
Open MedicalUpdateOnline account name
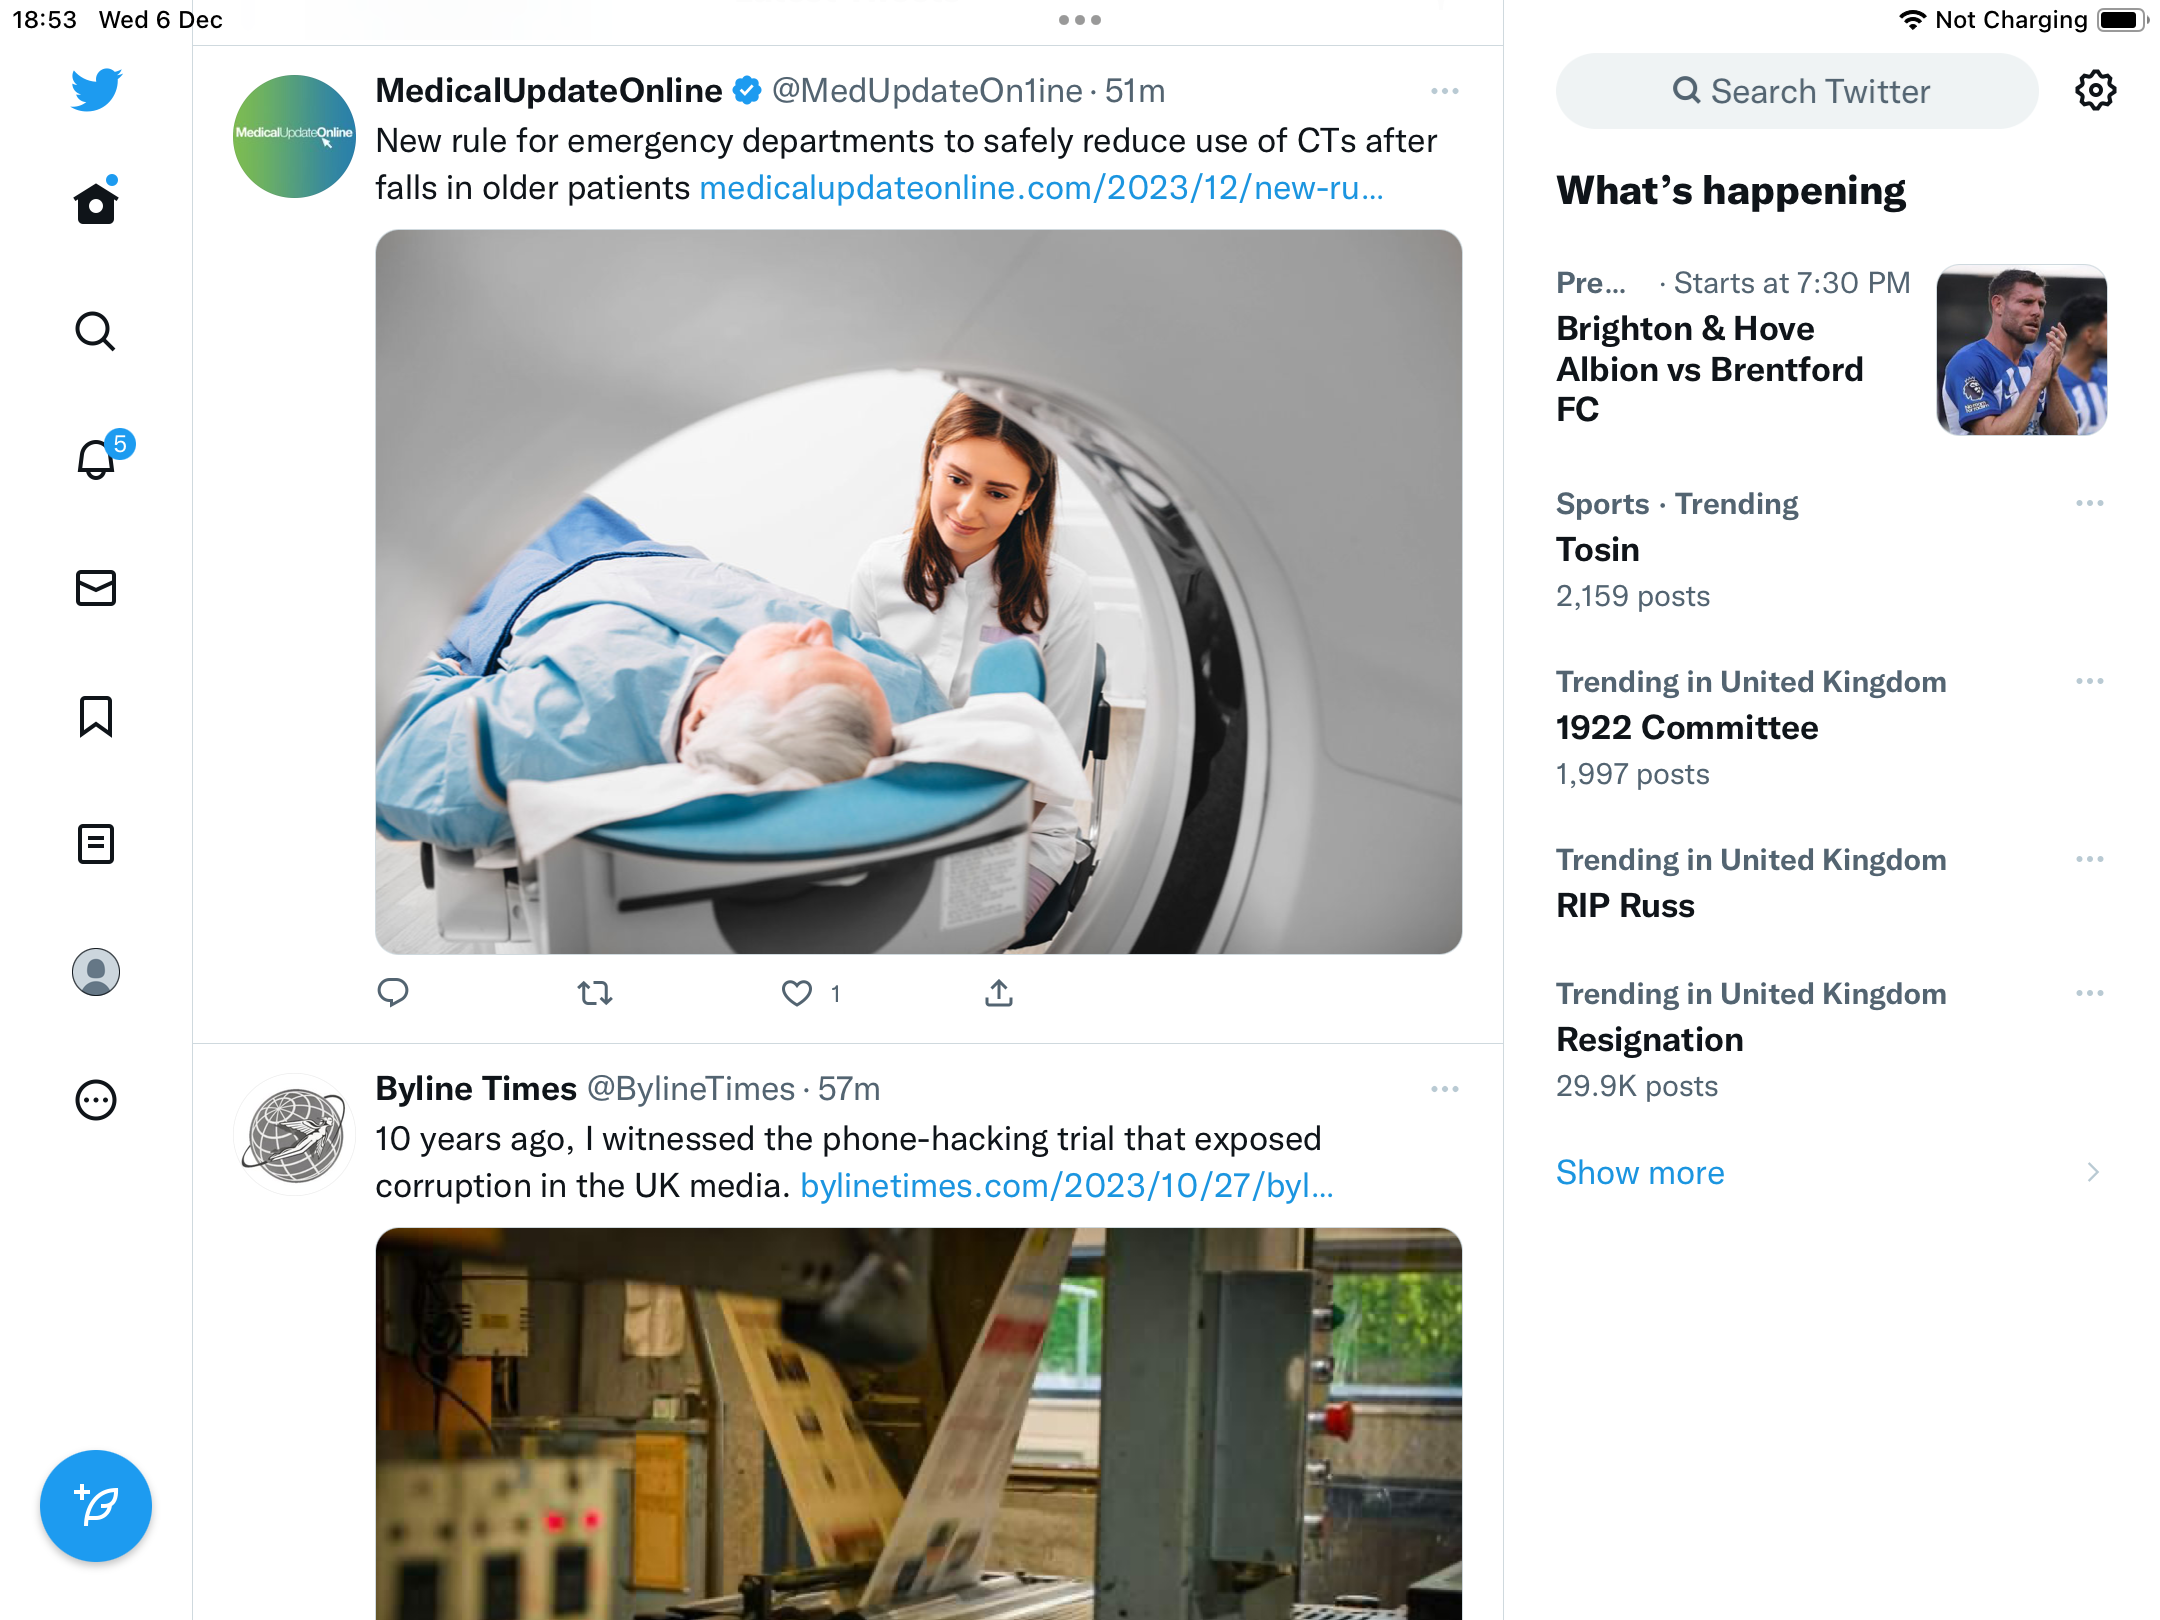point(548,91)
